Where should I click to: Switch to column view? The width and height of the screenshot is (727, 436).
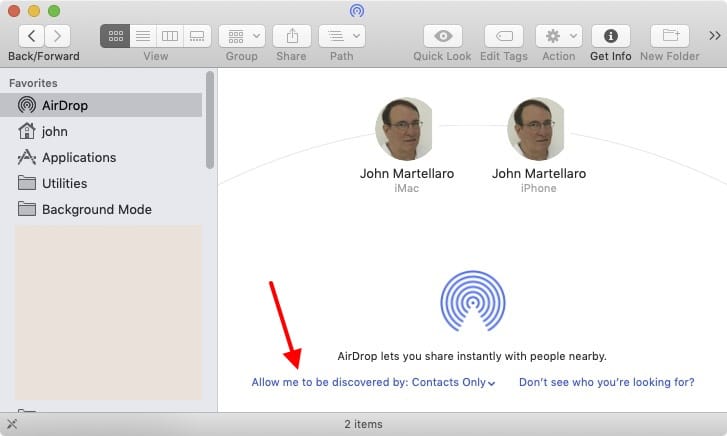tap(170, 36)
